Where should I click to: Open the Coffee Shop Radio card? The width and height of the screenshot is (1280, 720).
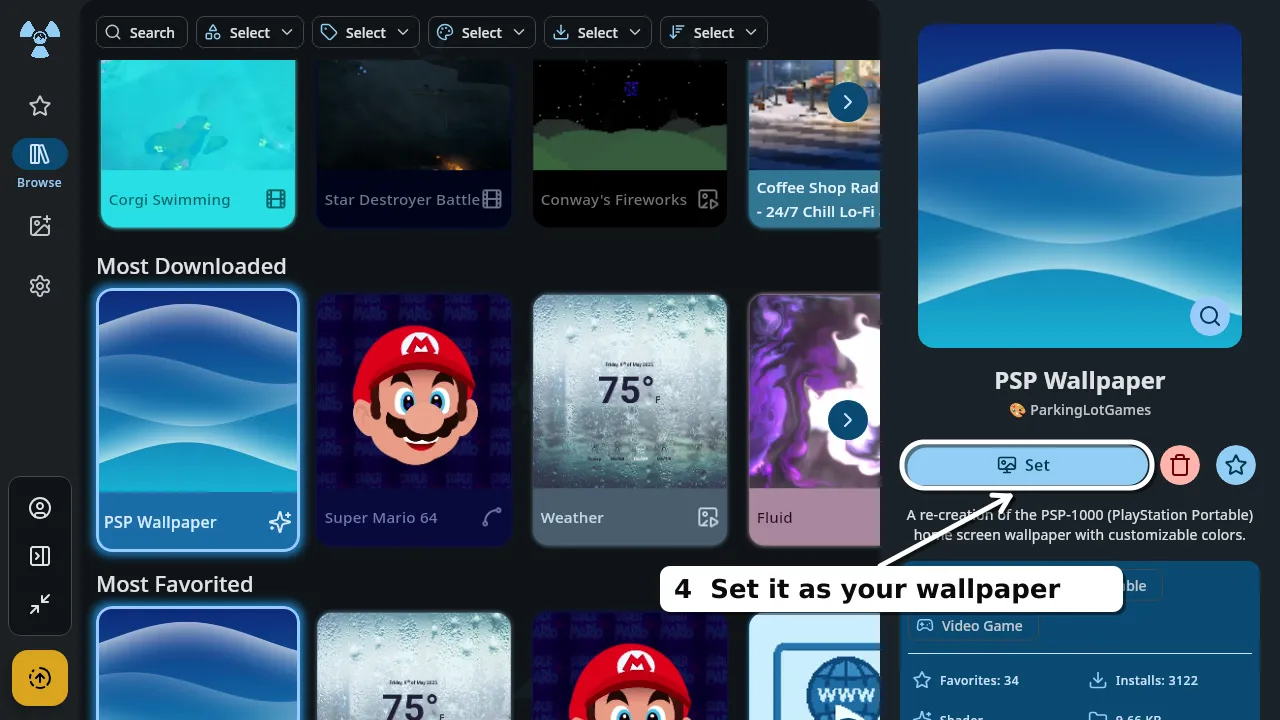(814, 143)
